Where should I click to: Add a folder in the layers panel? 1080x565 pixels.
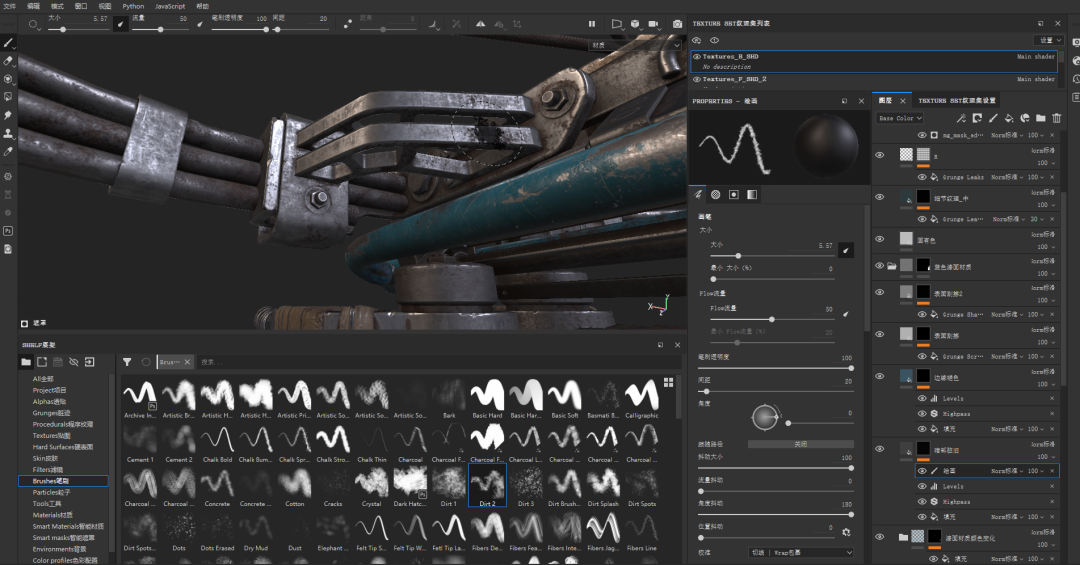(1041, 119)
